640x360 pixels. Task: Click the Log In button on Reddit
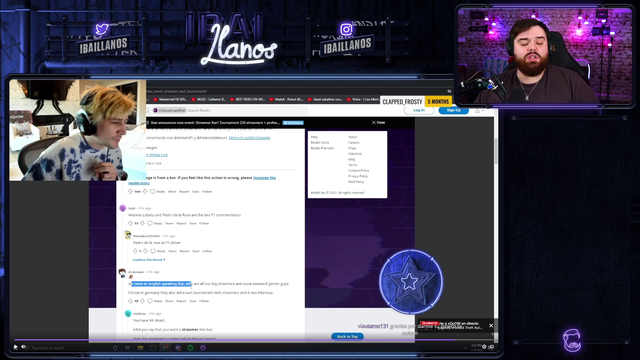pyautogui.click(x=419, y=110)
